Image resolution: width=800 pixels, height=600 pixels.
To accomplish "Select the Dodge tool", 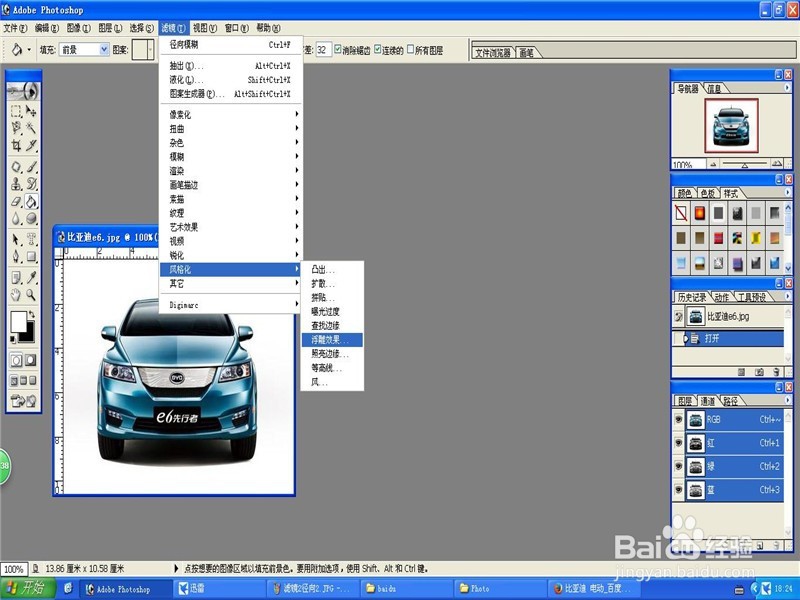I will click(31, 218).
